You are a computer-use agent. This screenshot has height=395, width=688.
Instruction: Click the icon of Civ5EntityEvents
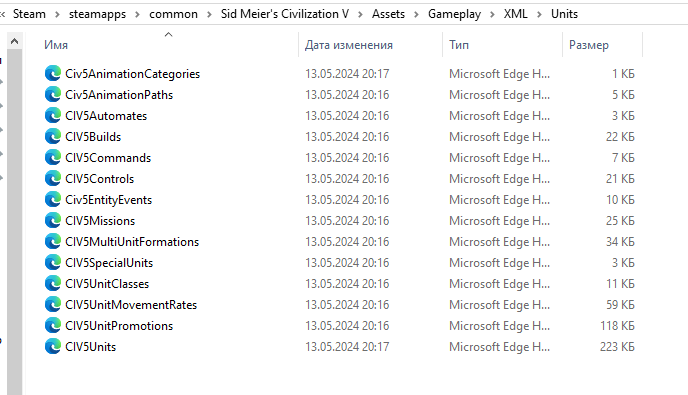53,200
